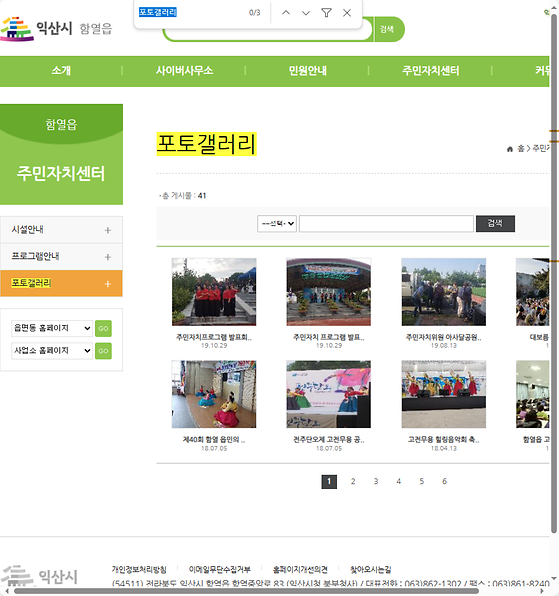This screenshot has width=559, height=596.
Task: Open 개인정보처리방침 footer link
Action: coord(139,569)
